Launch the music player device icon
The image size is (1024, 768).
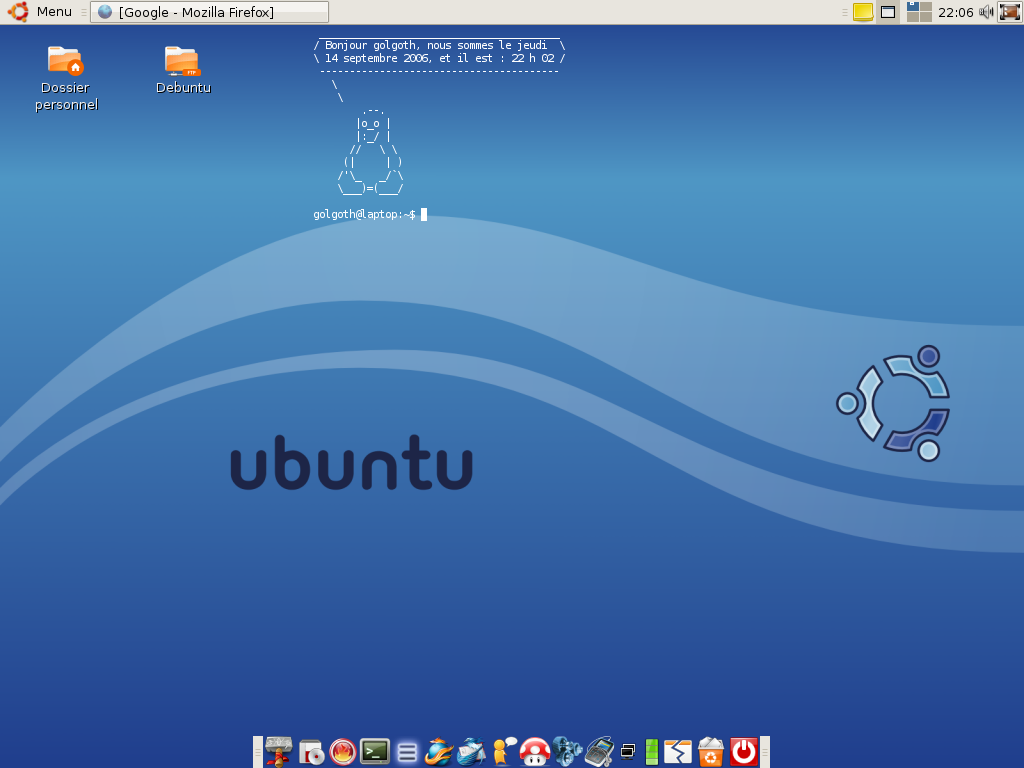600,751
